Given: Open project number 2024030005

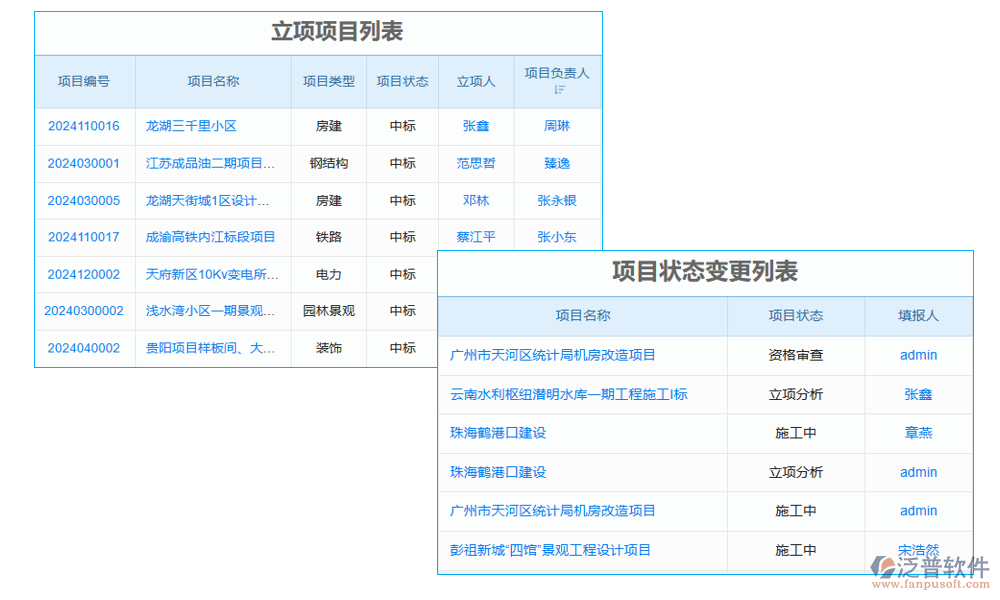Looking at the screenshot, I should click(85, 200).
